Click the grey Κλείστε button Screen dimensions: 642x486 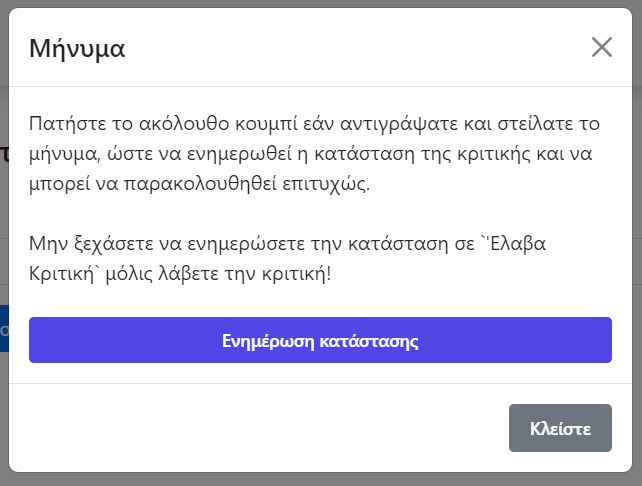(x=560, y=429)
